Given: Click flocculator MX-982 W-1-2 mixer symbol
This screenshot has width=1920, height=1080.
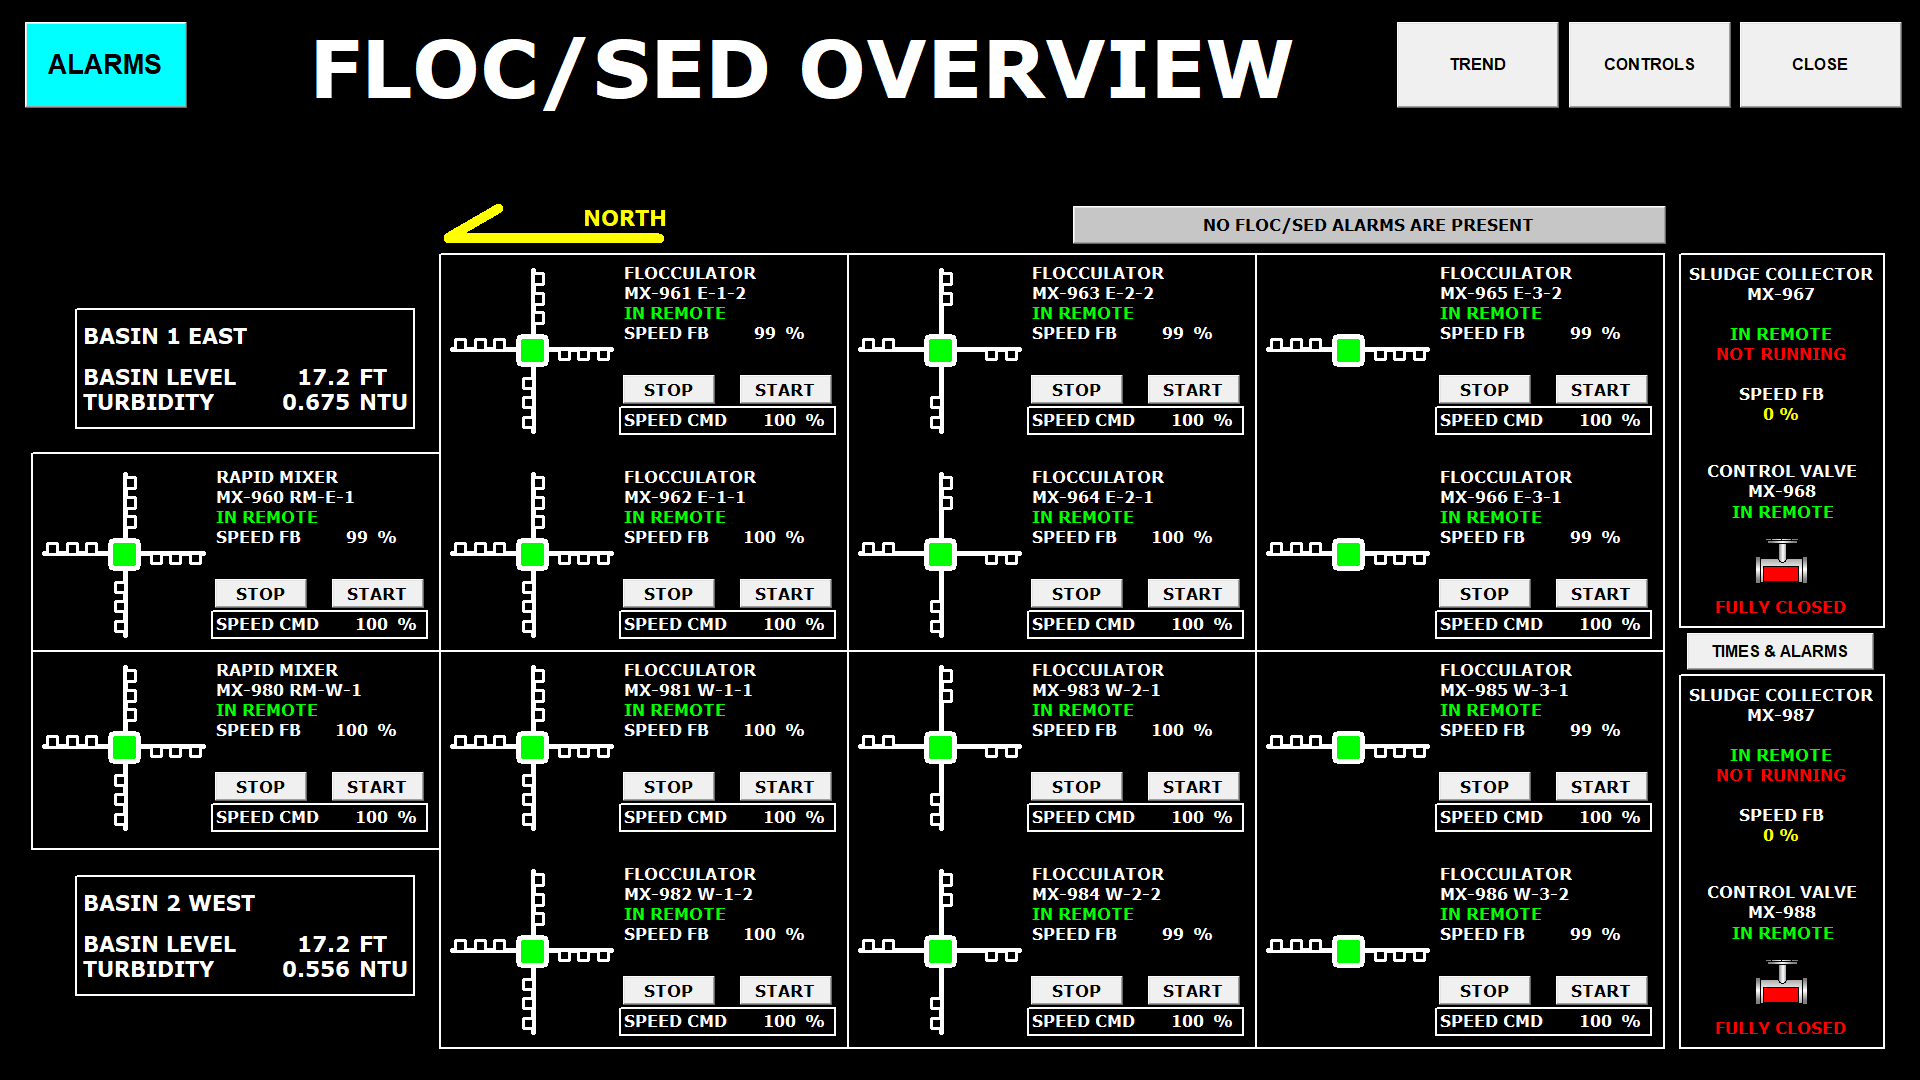Looking at the screenshot, I should (532, 951).
